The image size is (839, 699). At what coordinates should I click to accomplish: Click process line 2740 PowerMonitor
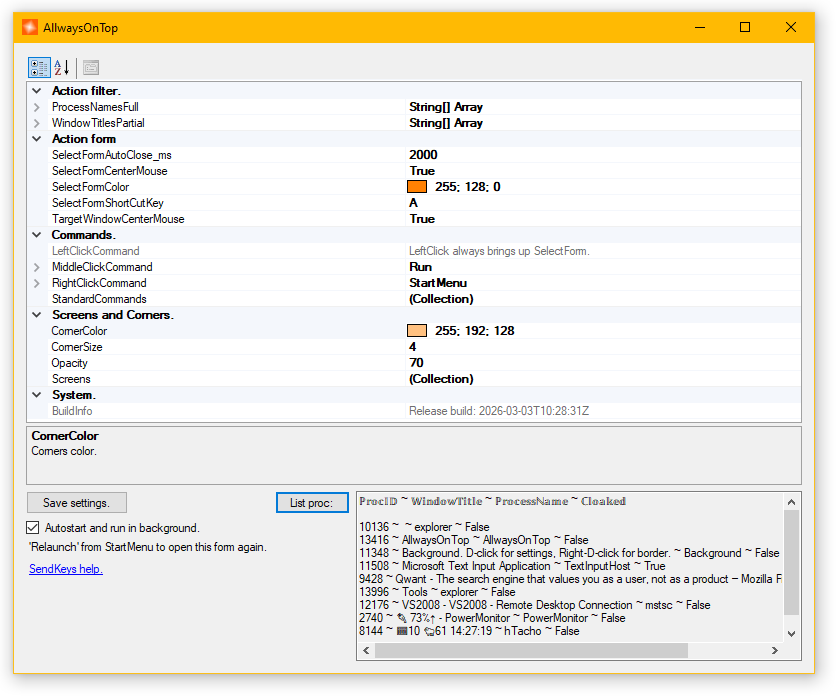point(493,619)
